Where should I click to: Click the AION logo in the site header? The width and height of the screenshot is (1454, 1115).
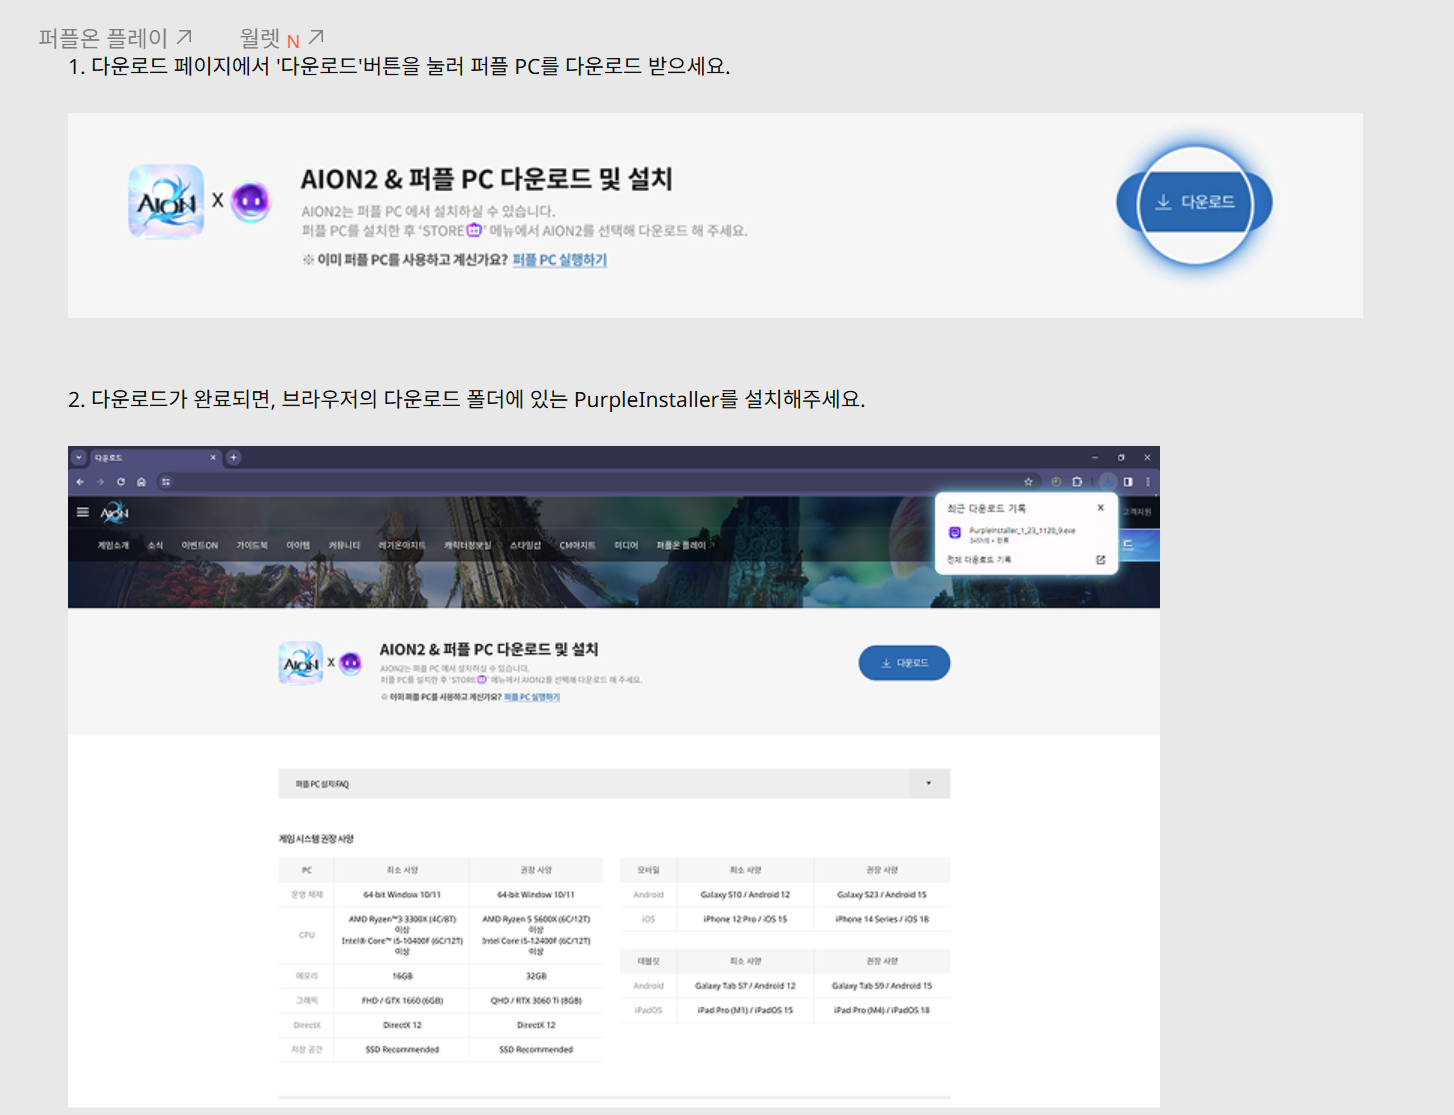coord(115,512)
